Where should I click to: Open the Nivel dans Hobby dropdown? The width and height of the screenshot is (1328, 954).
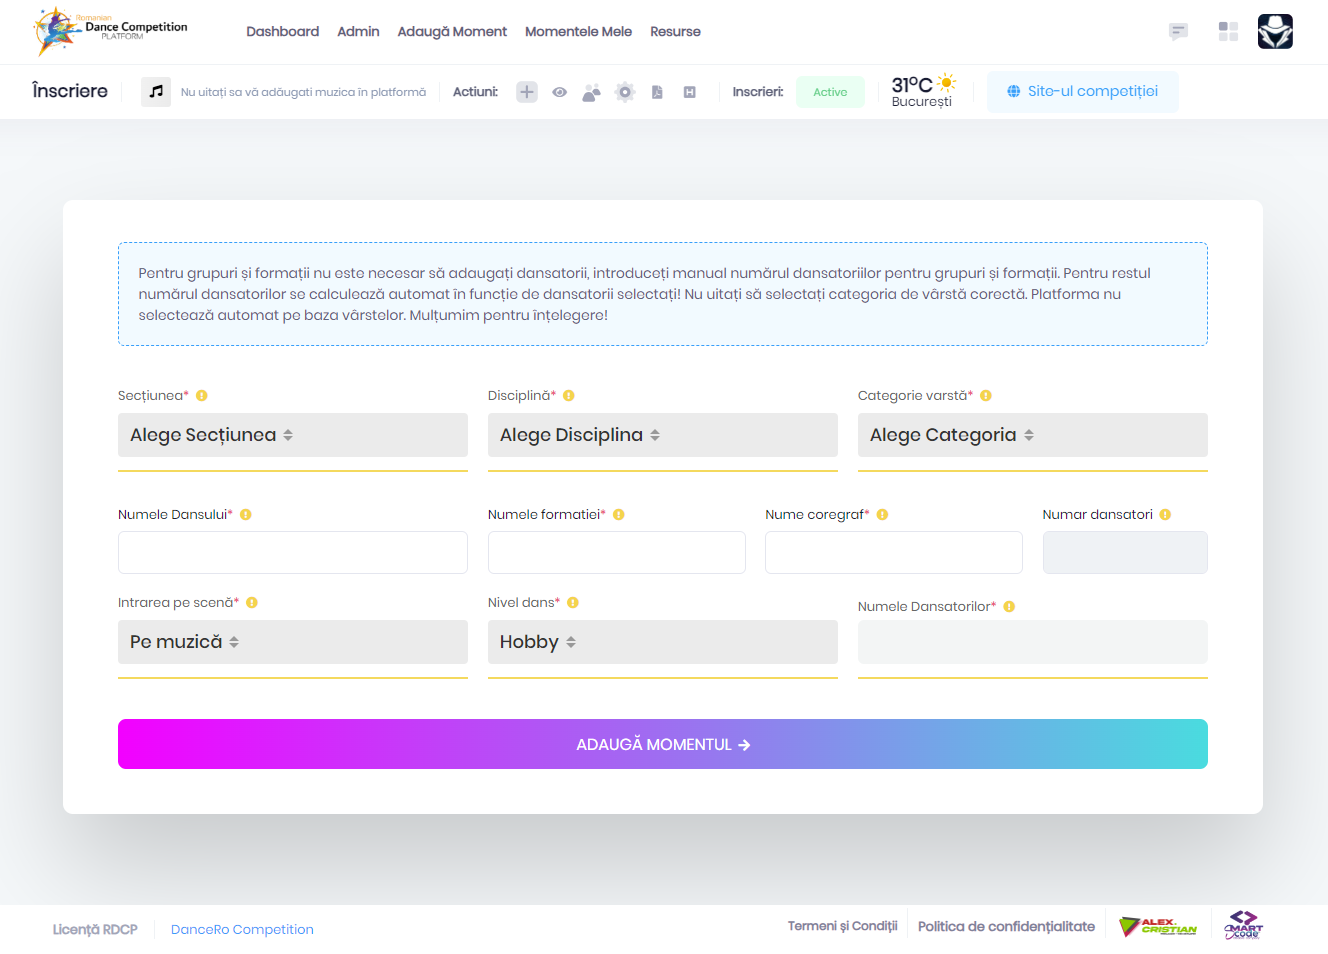point(662,642)
